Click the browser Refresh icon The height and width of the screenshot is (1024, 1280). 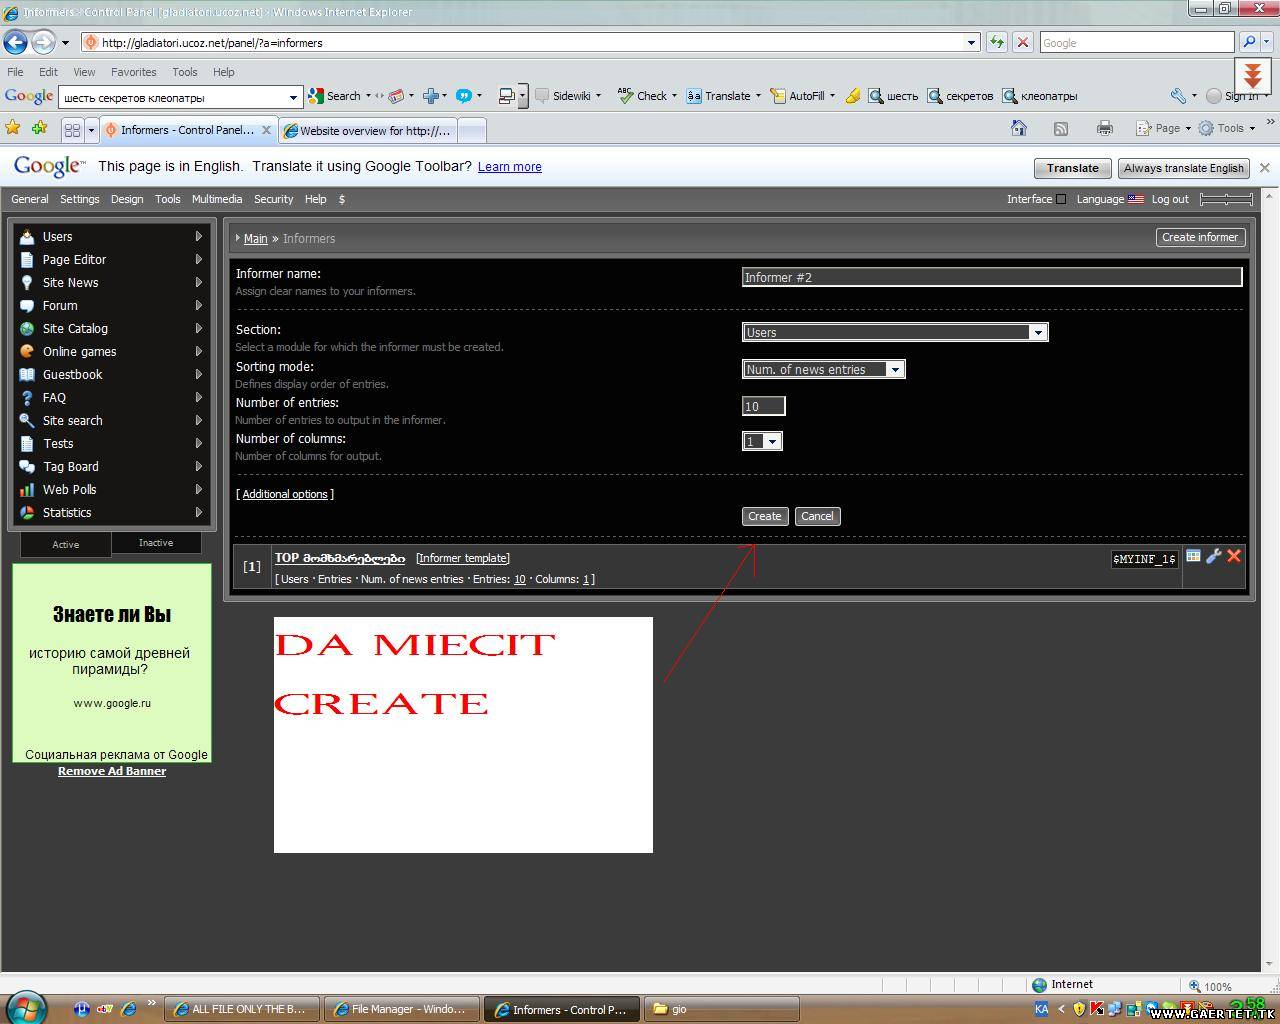pyautogui.click(x=997, y=42)
